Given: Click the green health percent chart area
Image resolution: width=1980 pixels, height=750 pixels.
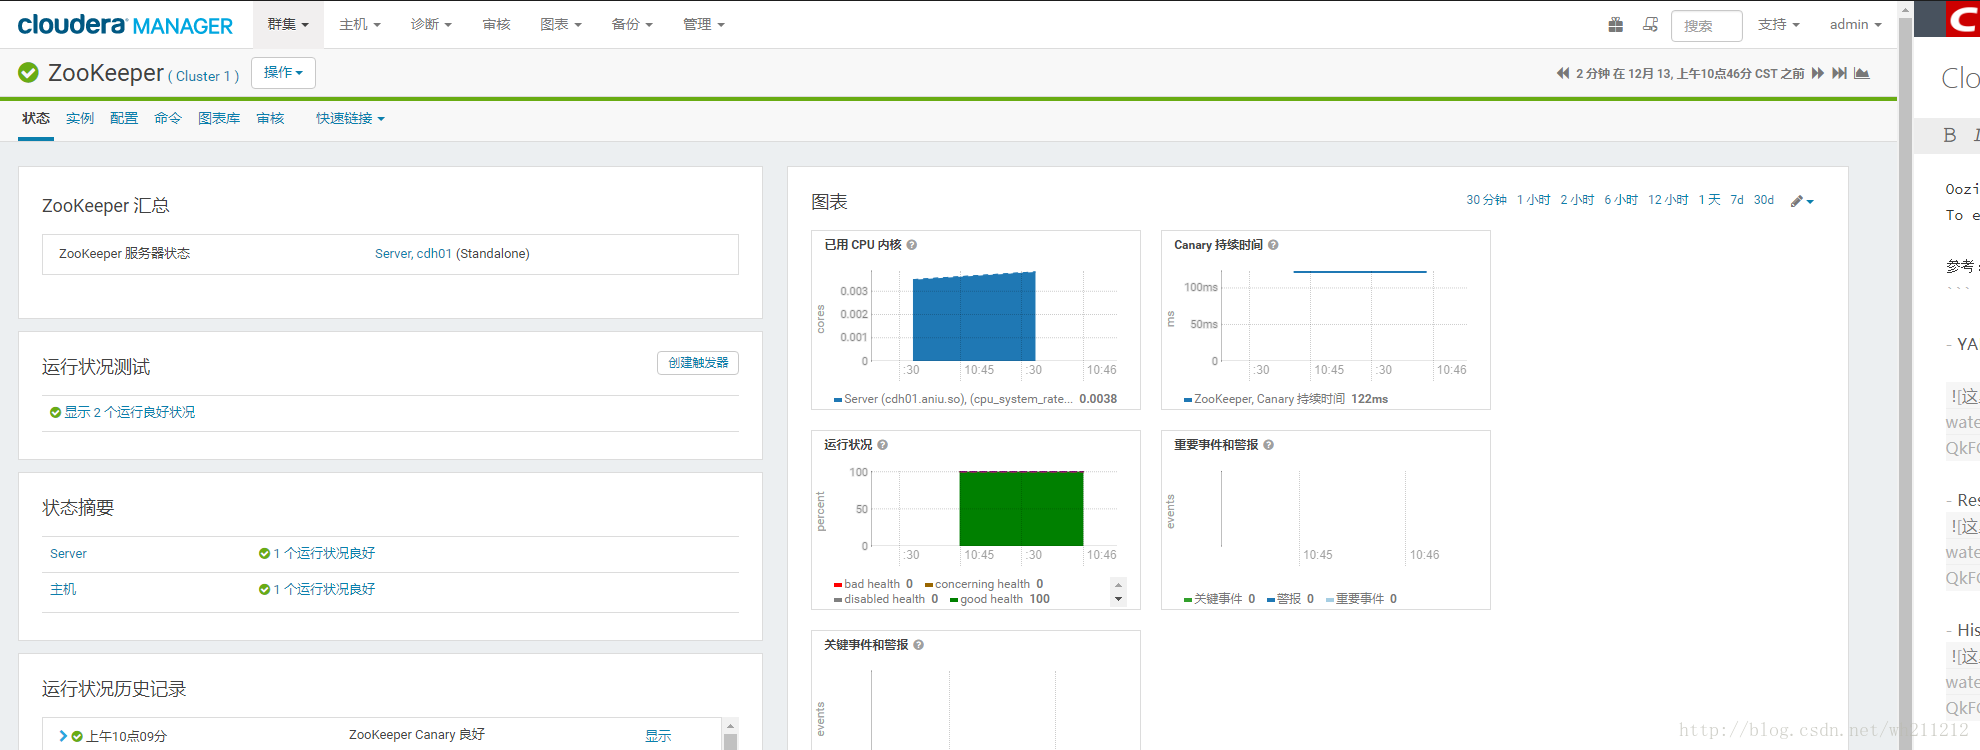Looking at the screenshot, I should pos(1021,508).
